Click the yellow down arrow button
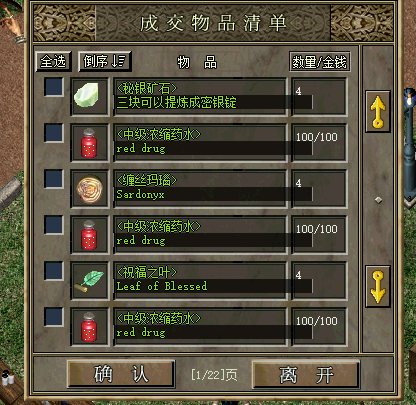This screenshot has height=405, width=416. click(x=378, y=286)
